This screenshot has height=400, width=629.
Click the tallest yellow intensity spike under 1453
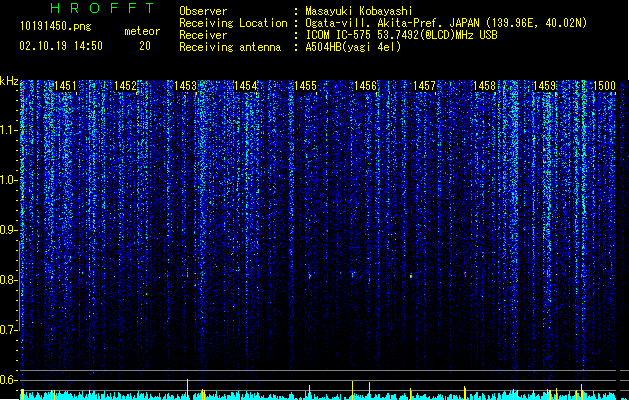coord(187,389)
